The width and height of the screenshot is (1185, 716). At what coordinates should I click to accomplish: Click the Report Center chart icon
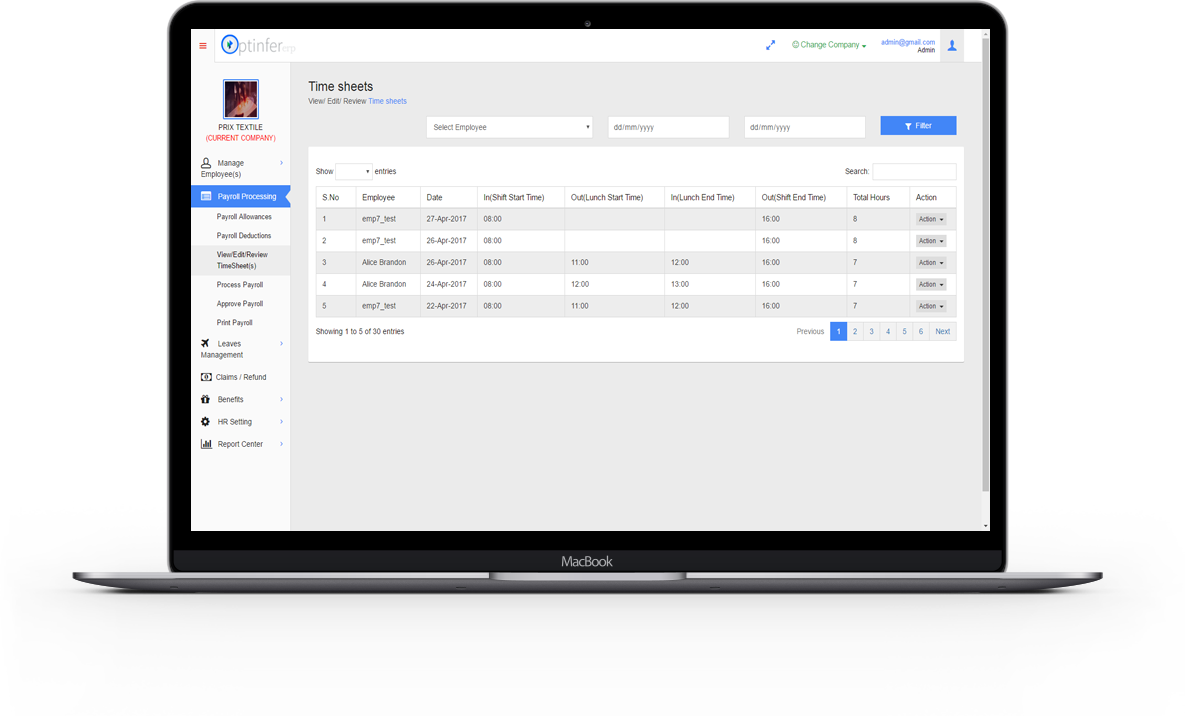(x=206, y=444)
